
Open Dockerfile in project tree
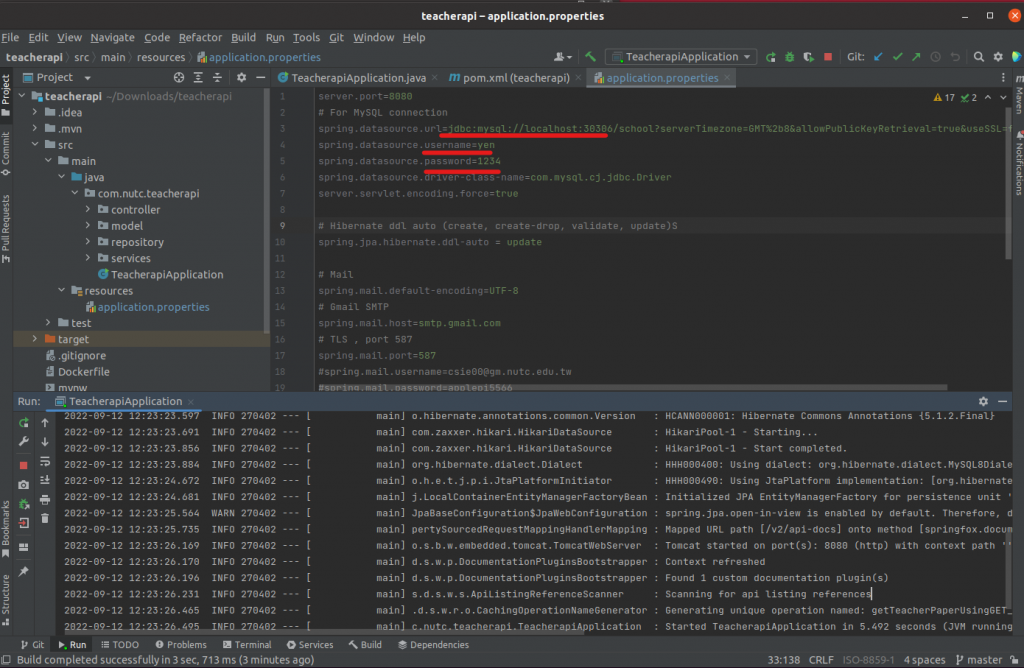tap(84, 372)
